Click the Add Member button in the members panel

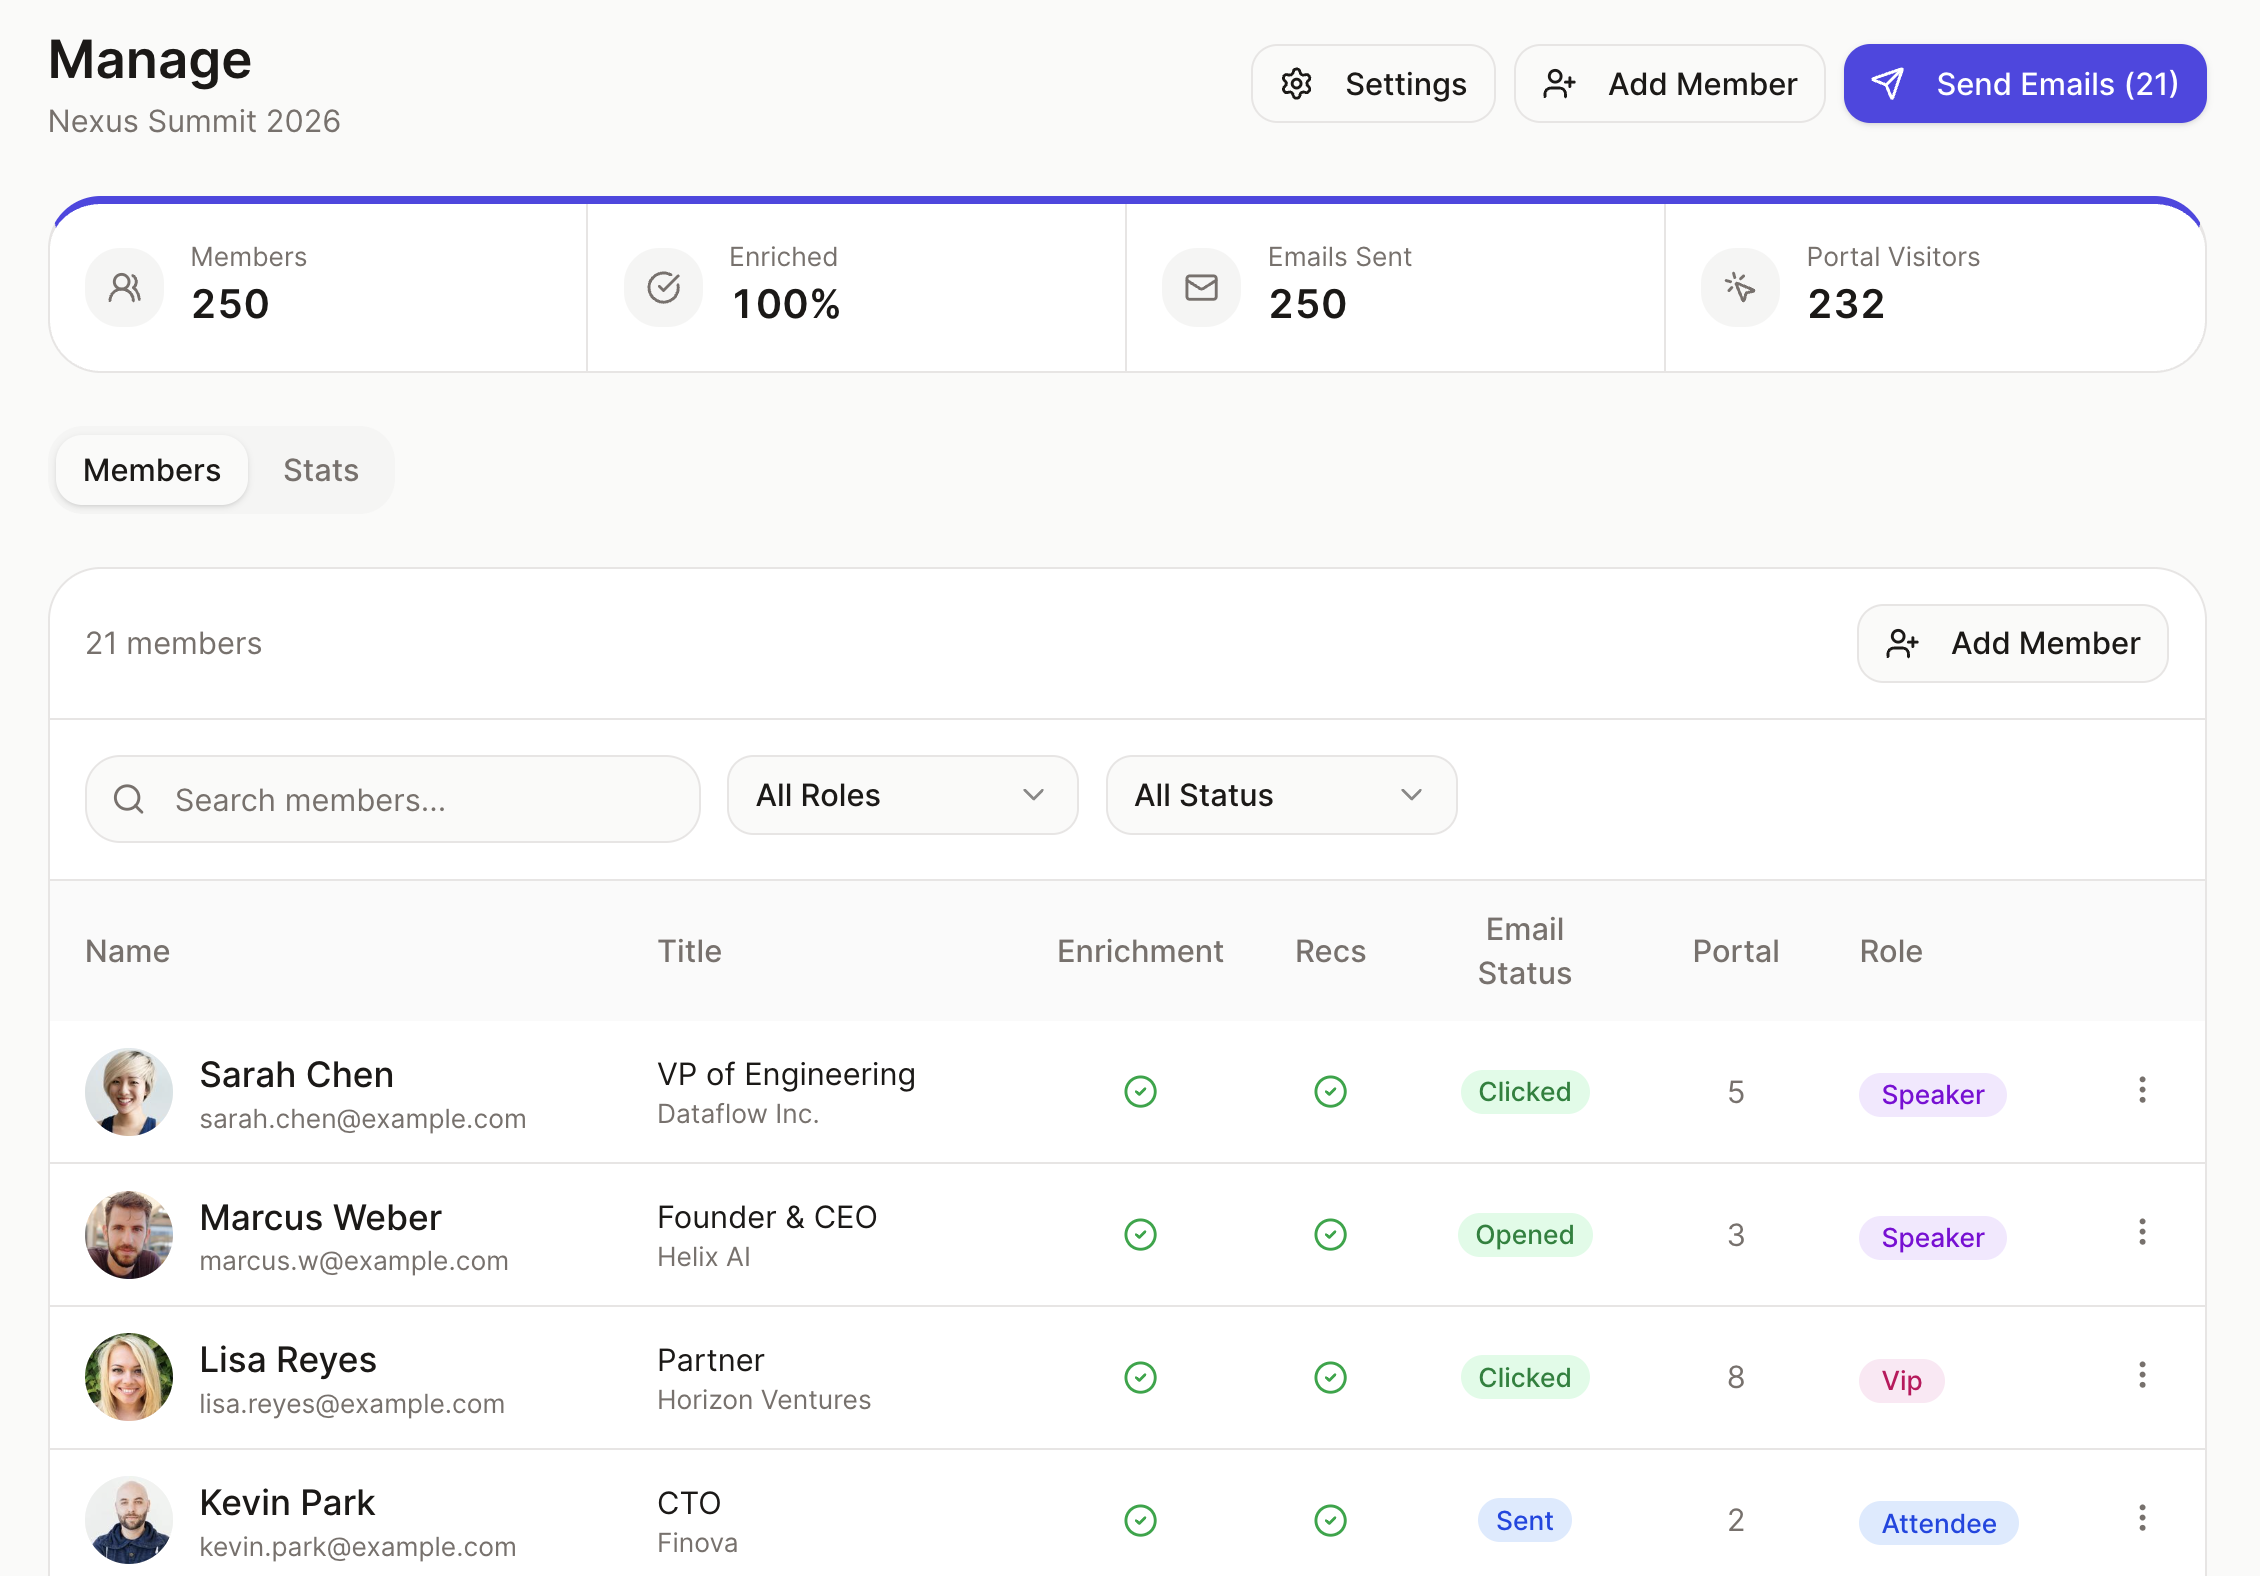2012,643
